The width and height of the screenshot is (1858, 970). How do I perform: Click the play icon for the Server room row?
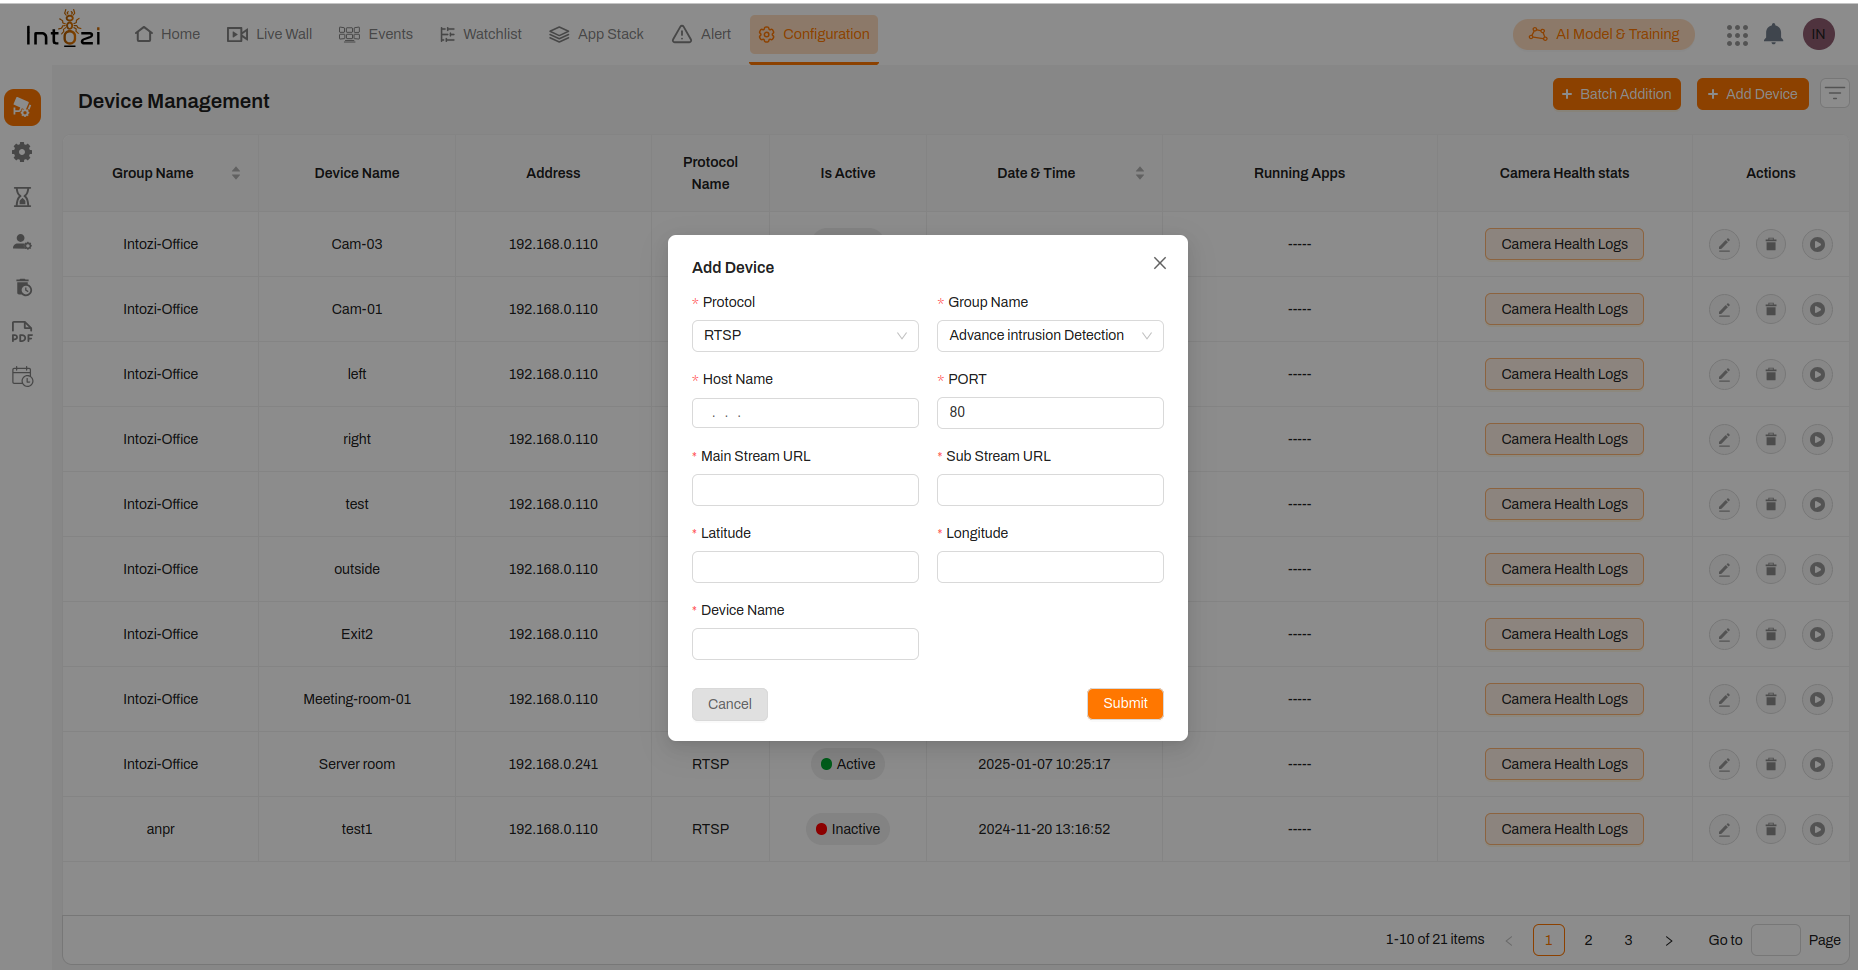1817,764
